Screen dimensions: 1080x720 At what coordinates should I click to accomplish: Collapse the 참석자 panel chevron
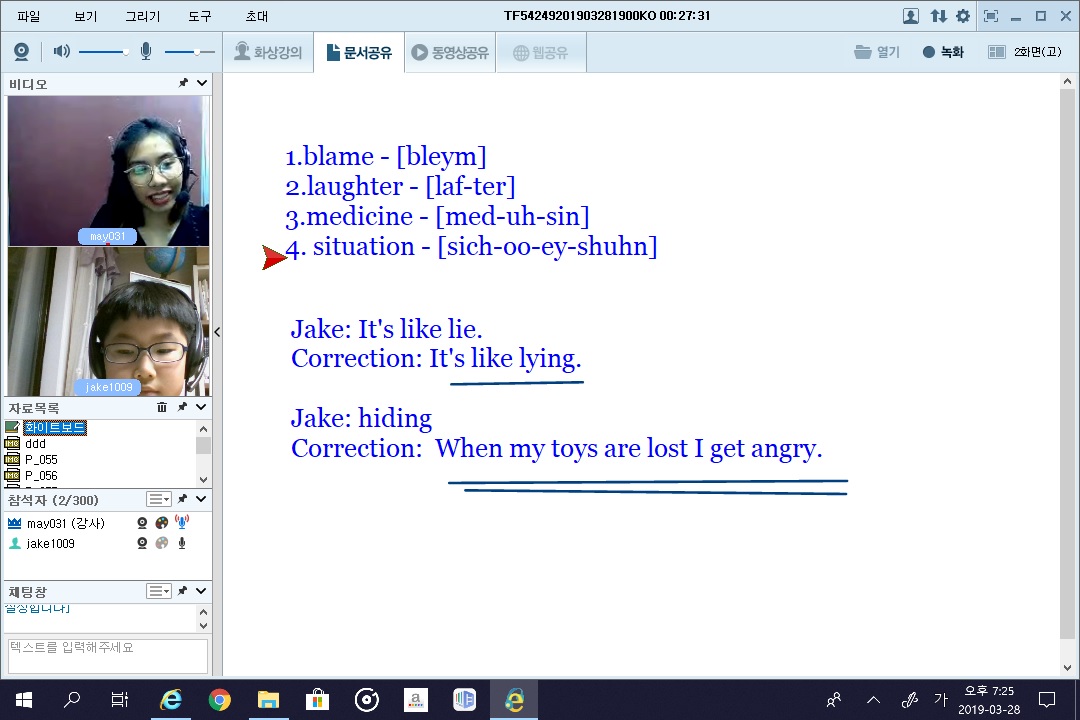coord(201,499)
